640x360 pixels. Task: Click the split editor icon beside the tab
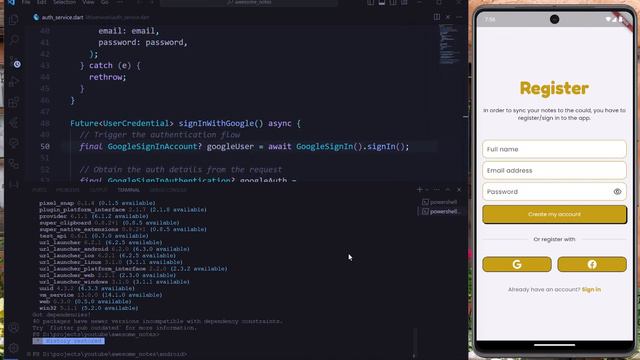point(437,17)
